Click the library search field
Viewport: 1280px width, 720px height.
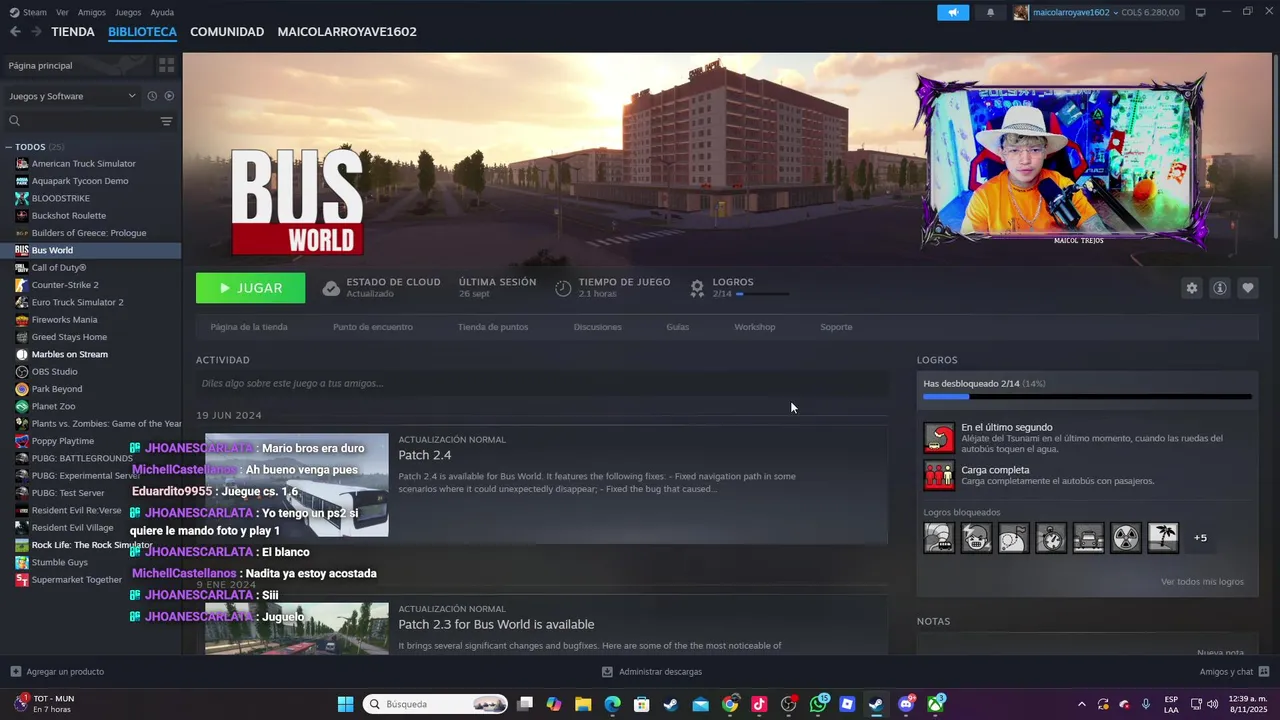[82, 121]
